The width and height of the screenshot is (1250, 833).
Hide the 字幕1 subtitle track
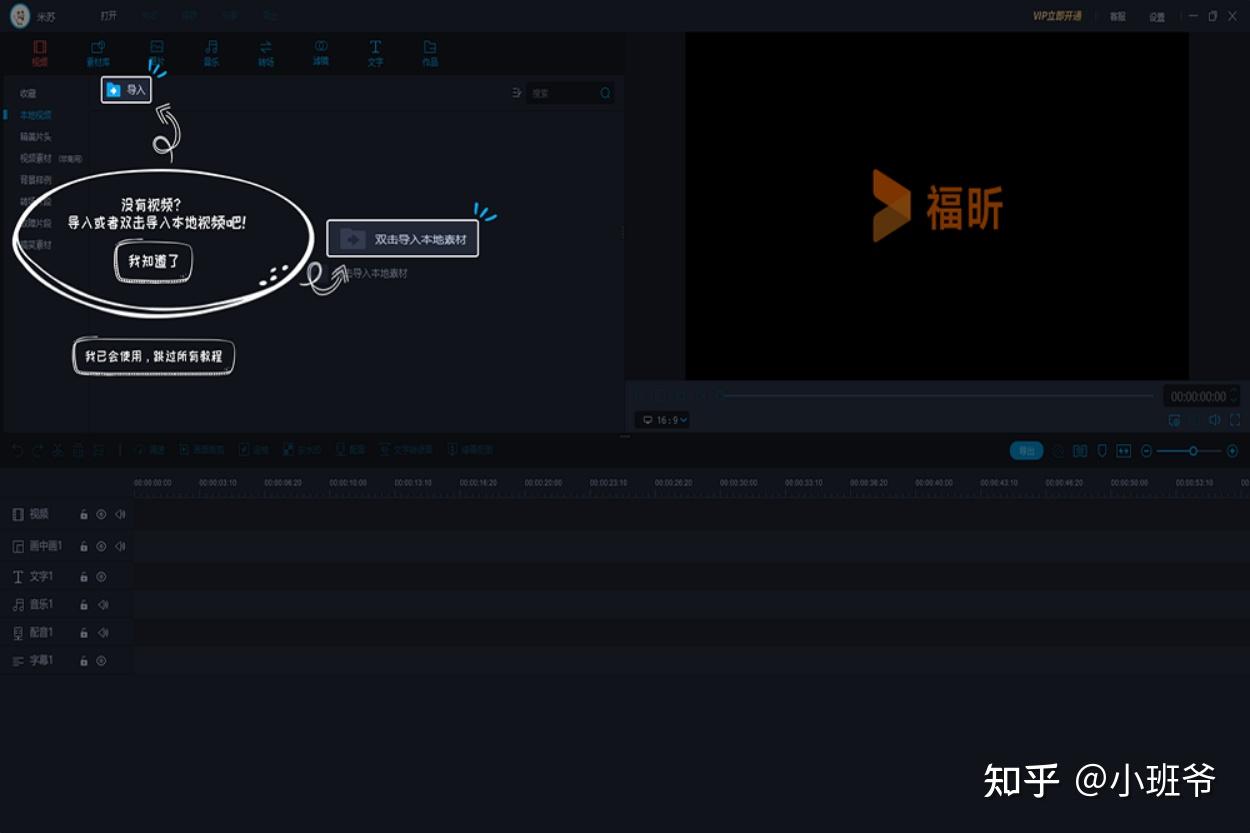(x=101, y=661)
